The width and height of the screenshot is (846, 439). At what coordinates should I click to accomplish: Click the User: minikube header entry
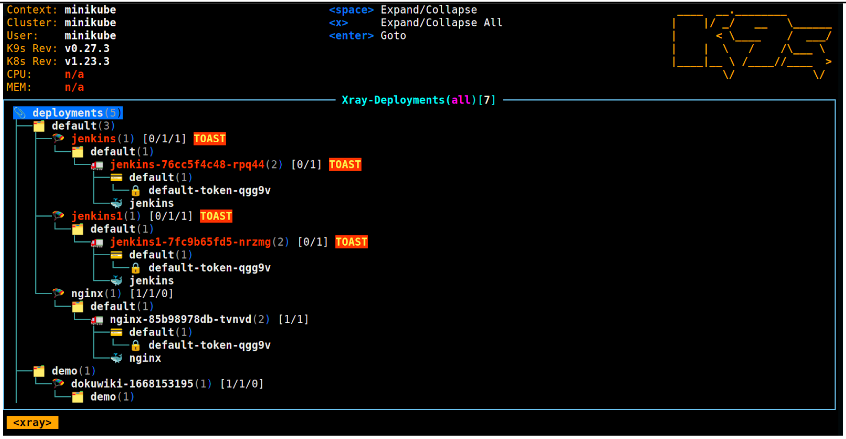(62, 36)
